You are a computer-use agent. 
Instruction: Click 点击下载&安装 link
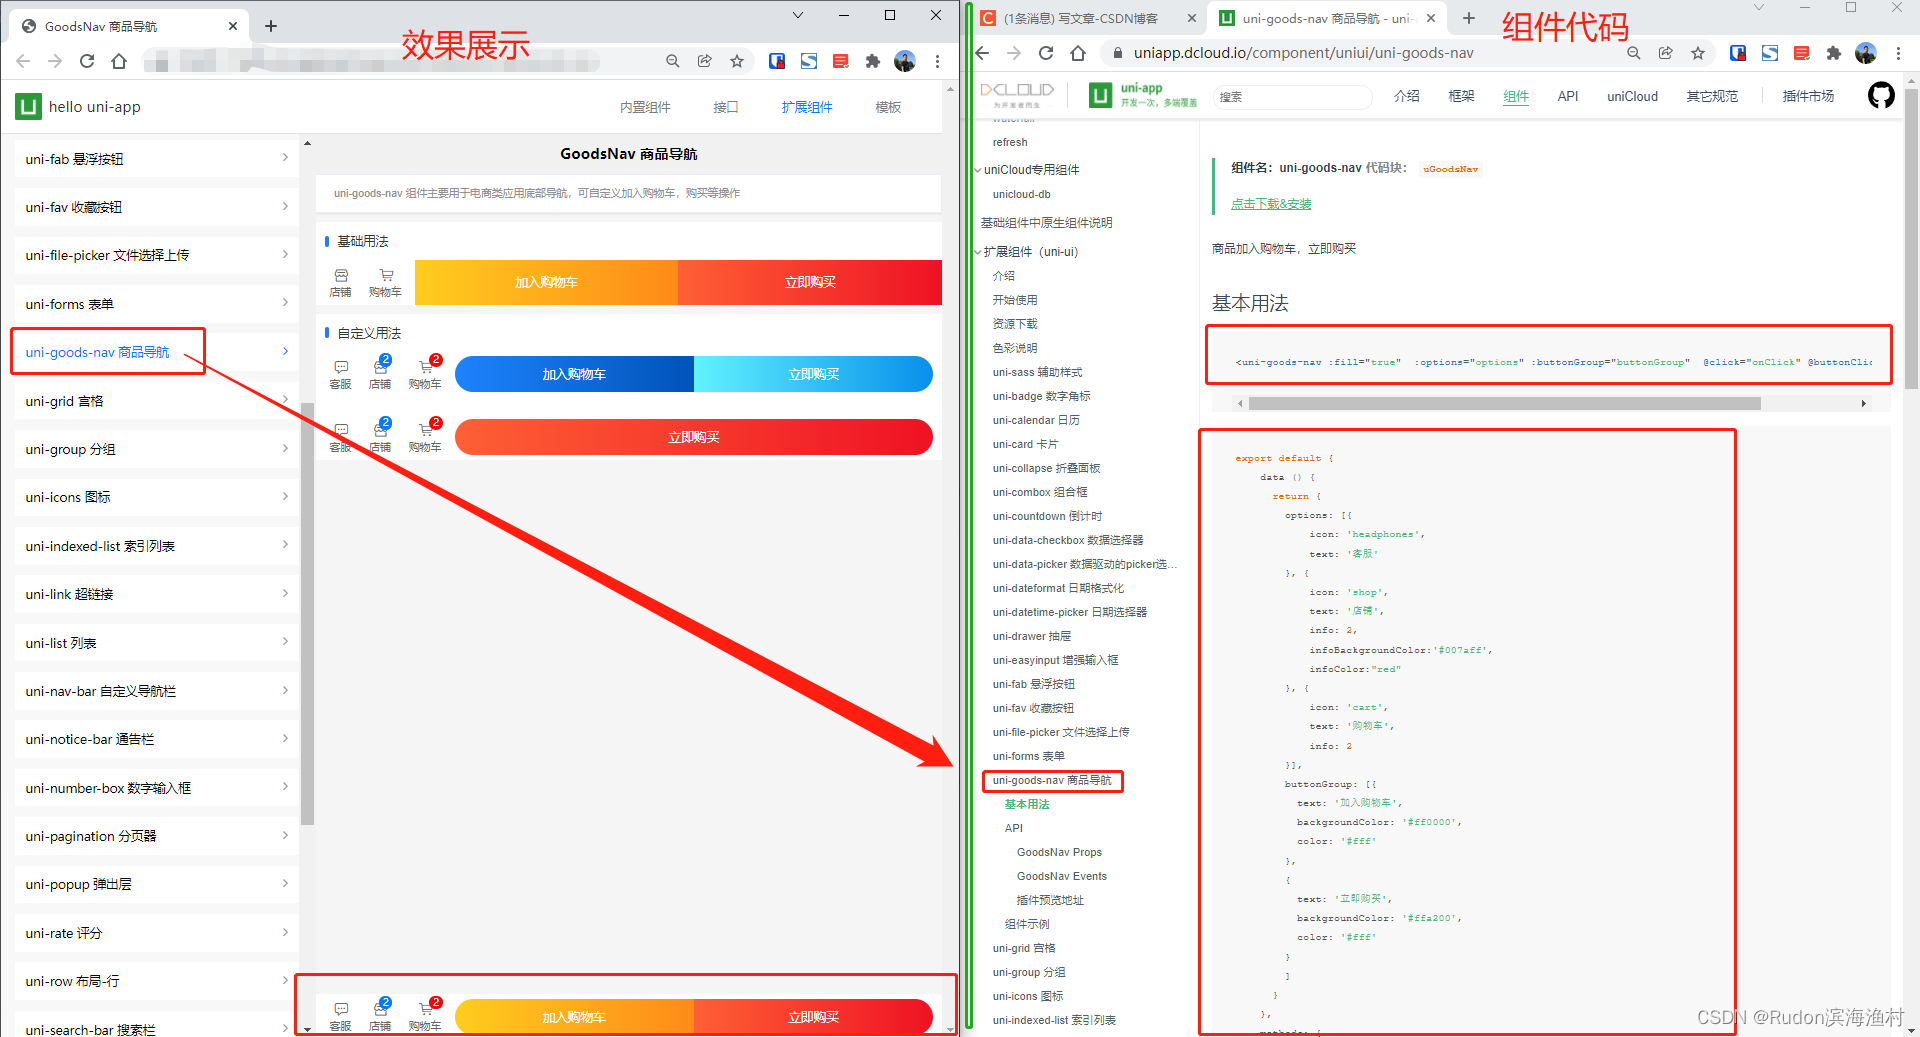coord(1271,204)
